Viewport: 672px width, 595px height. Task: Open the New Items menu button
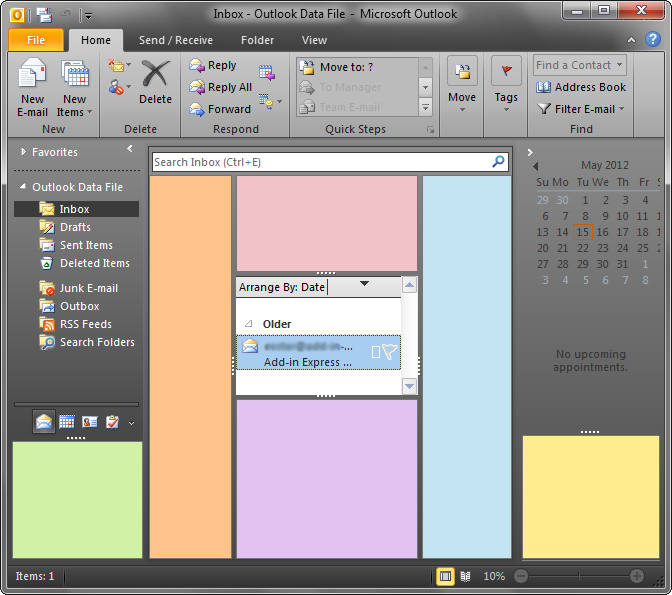pyautogui.click(x=75, y=88)
